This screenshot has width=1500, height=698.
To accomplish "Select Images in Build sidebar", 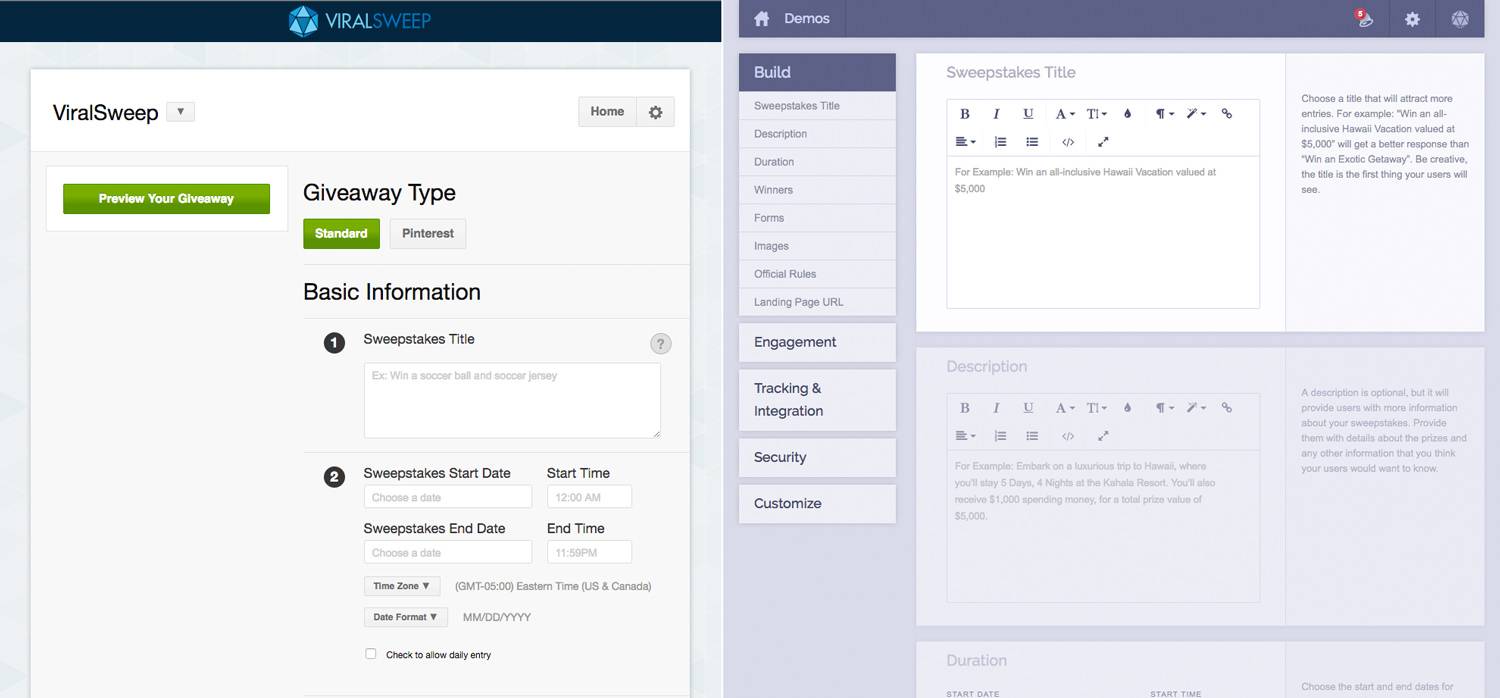I will [x=817, y=246].
